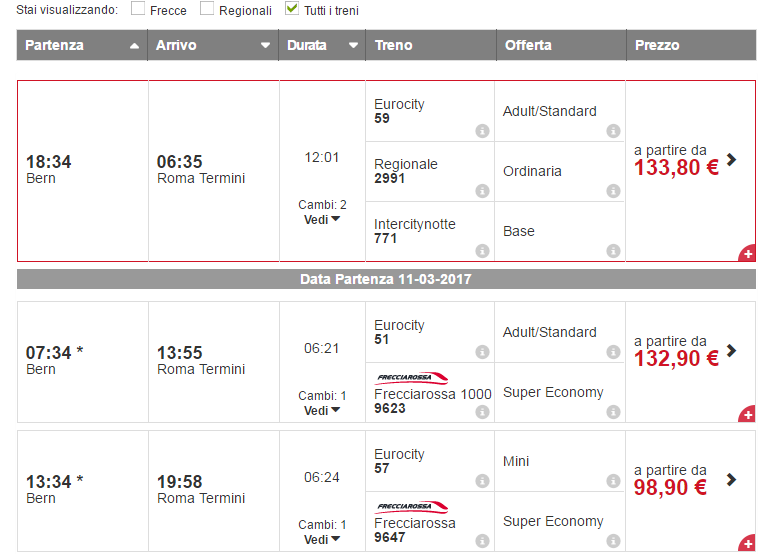Image resolution: width=764 pixels, height=554 pixels.
Task: Expand Vedi changes for 07:34 departure
Action: [322, 410]
